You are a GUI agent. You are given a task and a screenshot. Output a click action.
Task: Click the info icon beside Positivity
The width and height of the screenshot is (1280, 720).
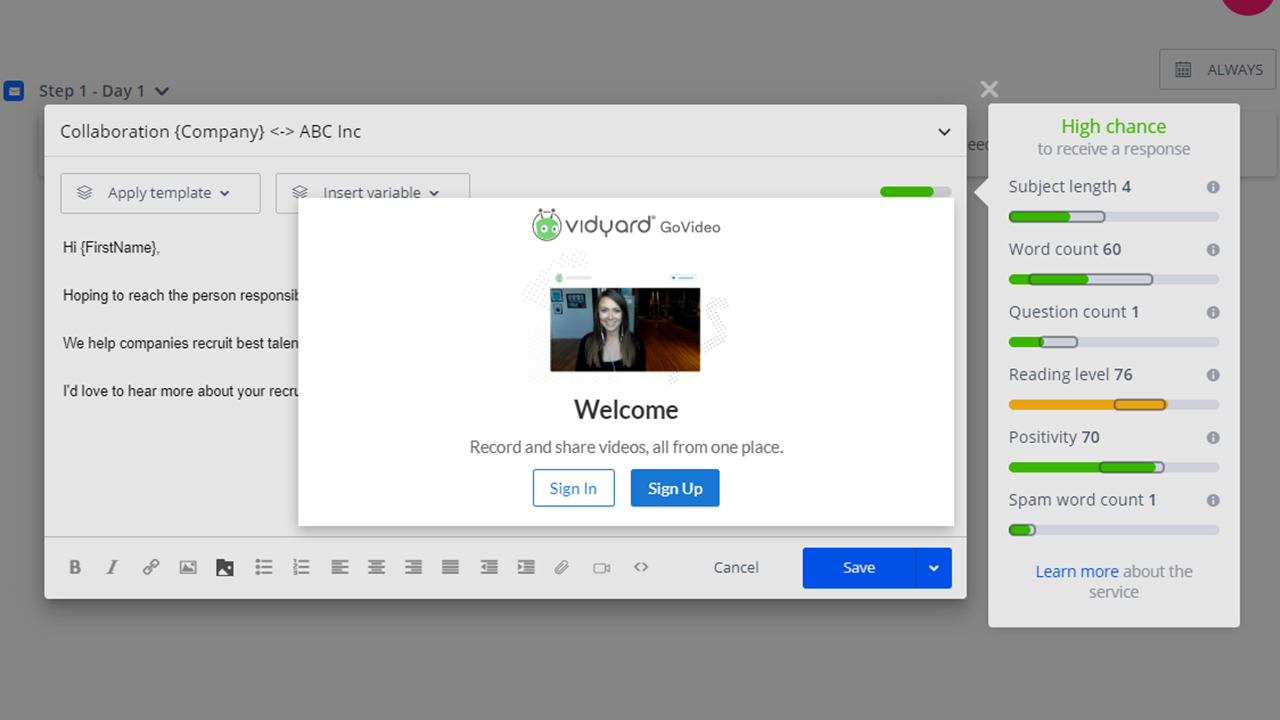(1213, 438)
